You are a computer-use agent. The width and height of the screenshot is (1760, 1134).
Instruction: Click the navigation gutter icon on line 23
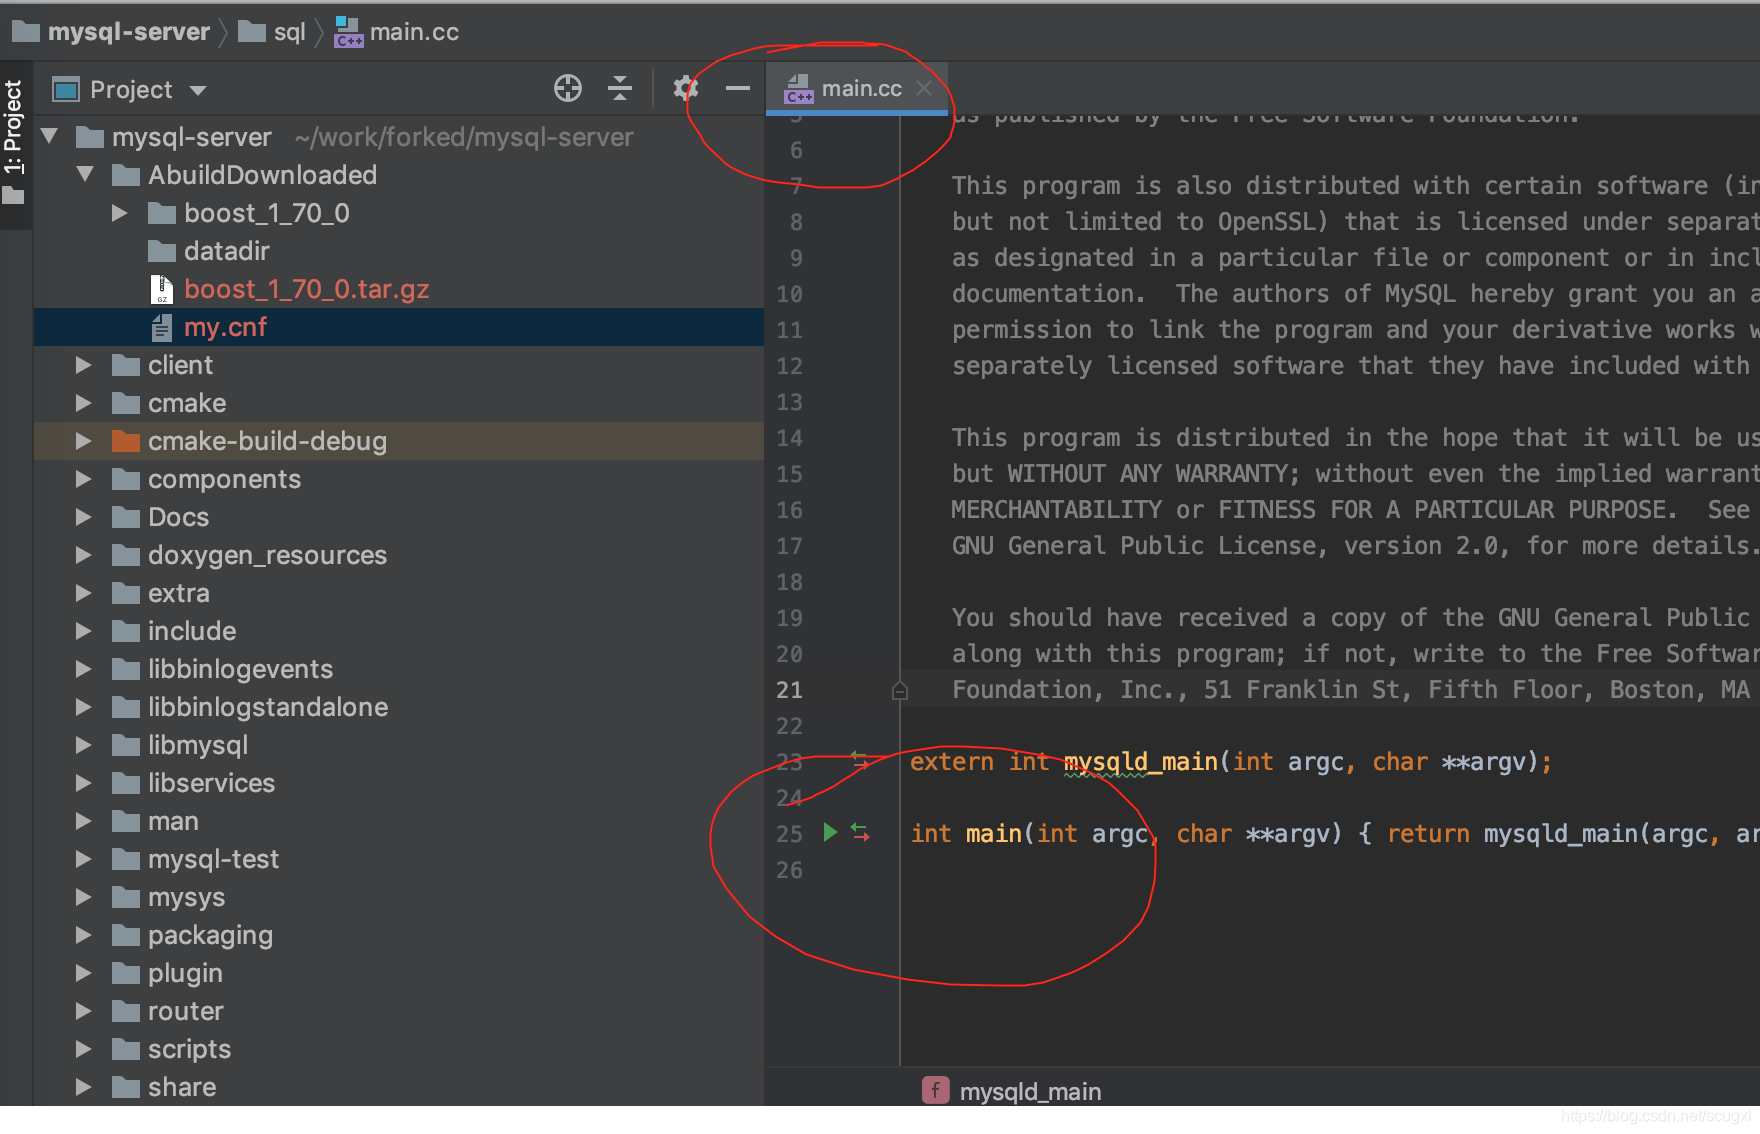pos(859,761)
